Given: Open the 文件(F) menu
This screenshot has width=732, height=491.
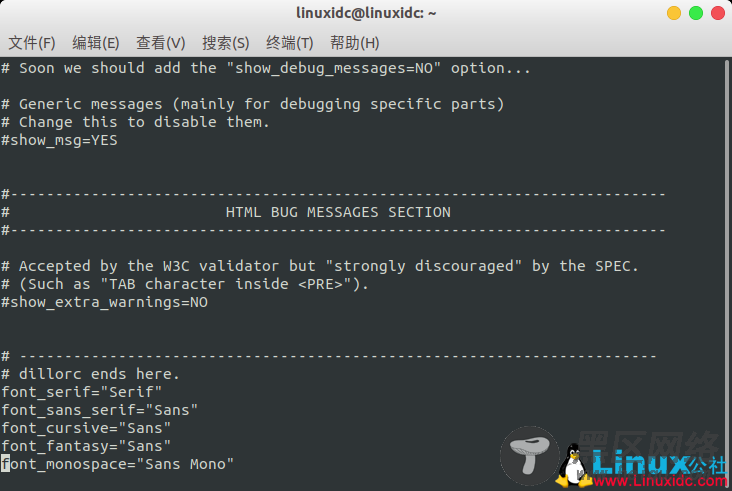Looking at the screenshot, I should click(32, 43).
